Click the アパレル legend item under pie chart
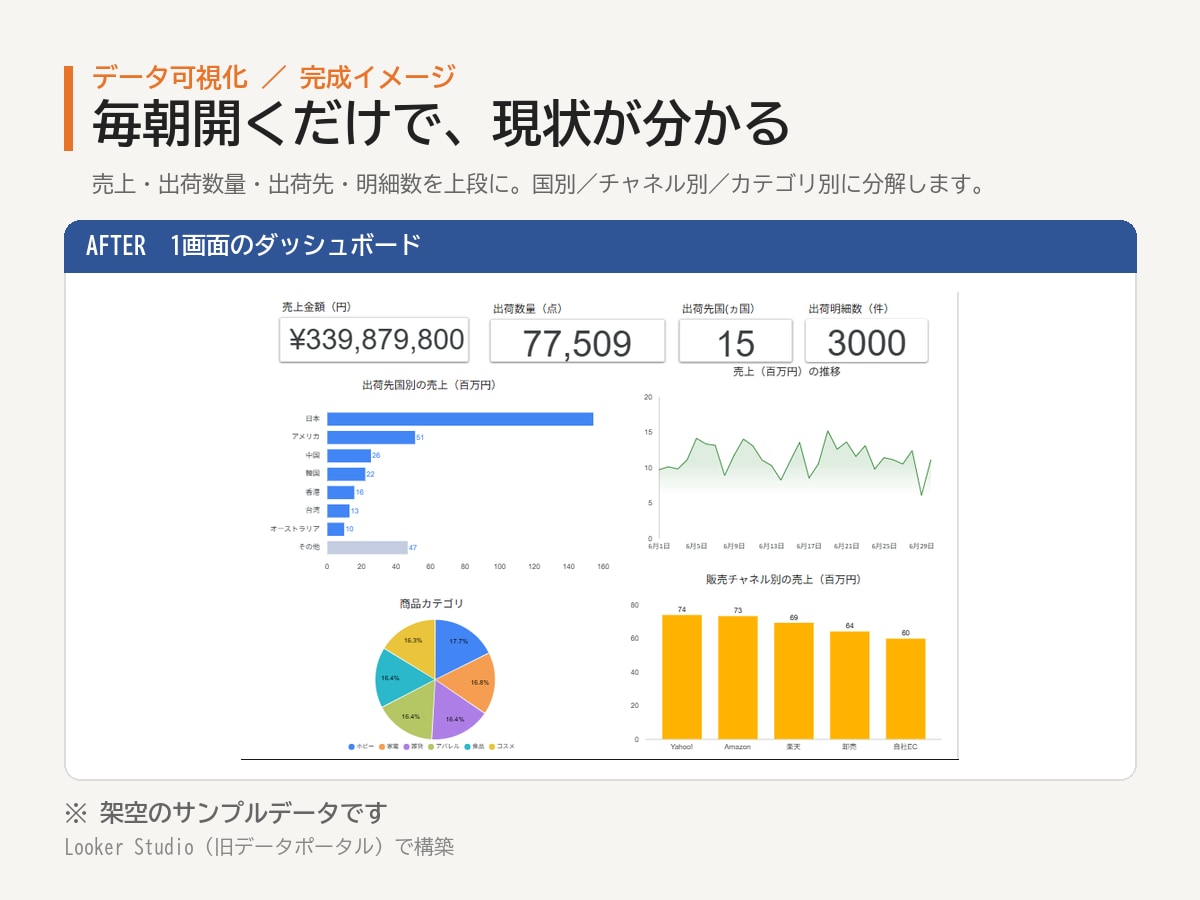Viewport: 1200px width, 900px height. [444, 747]
